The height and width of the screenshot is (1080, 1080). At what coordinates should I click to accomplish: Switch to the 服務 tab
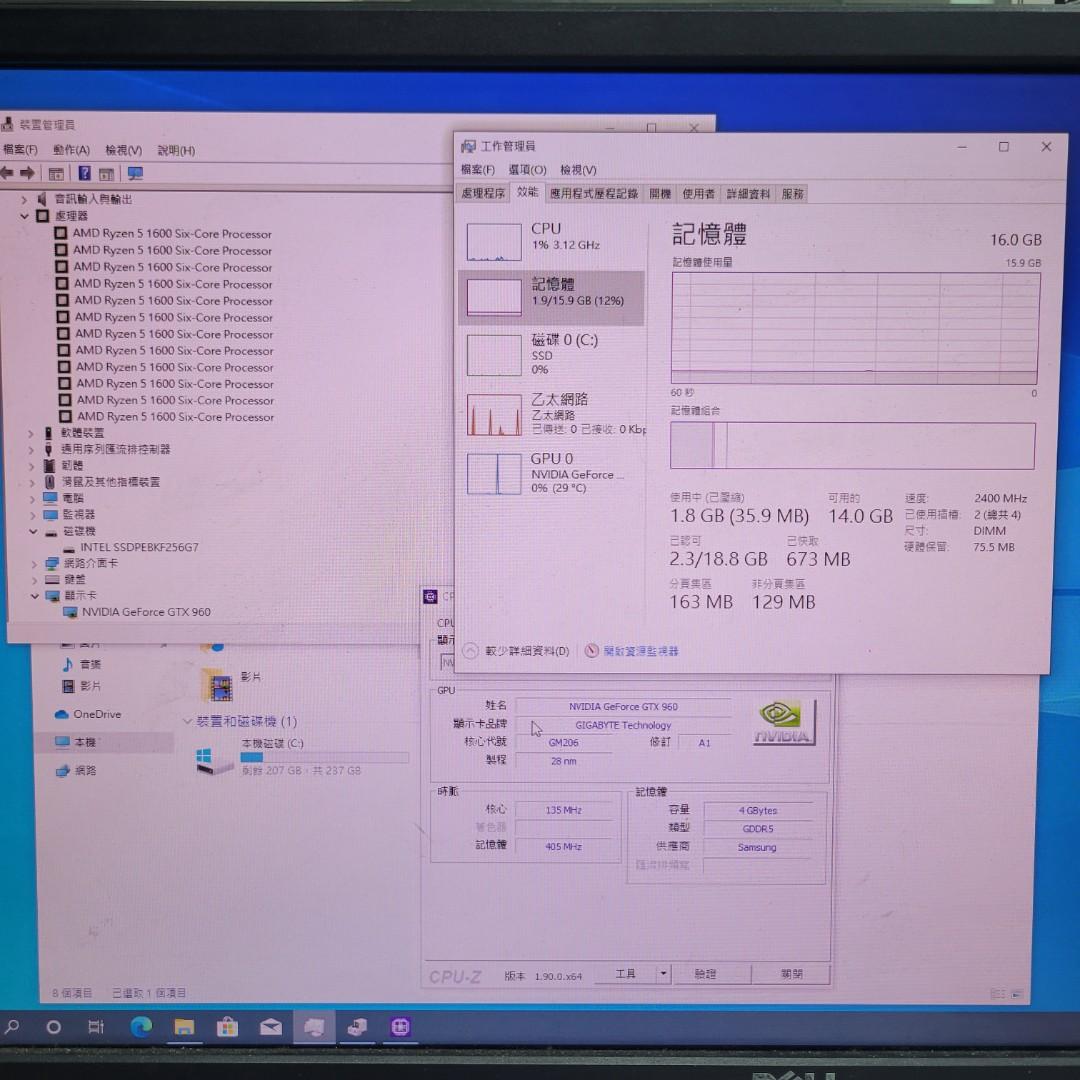click(792, 194)
